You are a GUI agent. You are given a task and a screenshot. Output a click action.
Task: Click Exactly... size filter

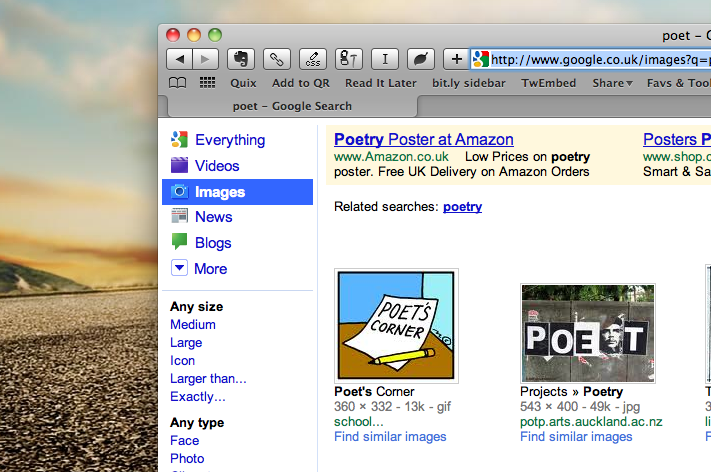click(198, 397)
